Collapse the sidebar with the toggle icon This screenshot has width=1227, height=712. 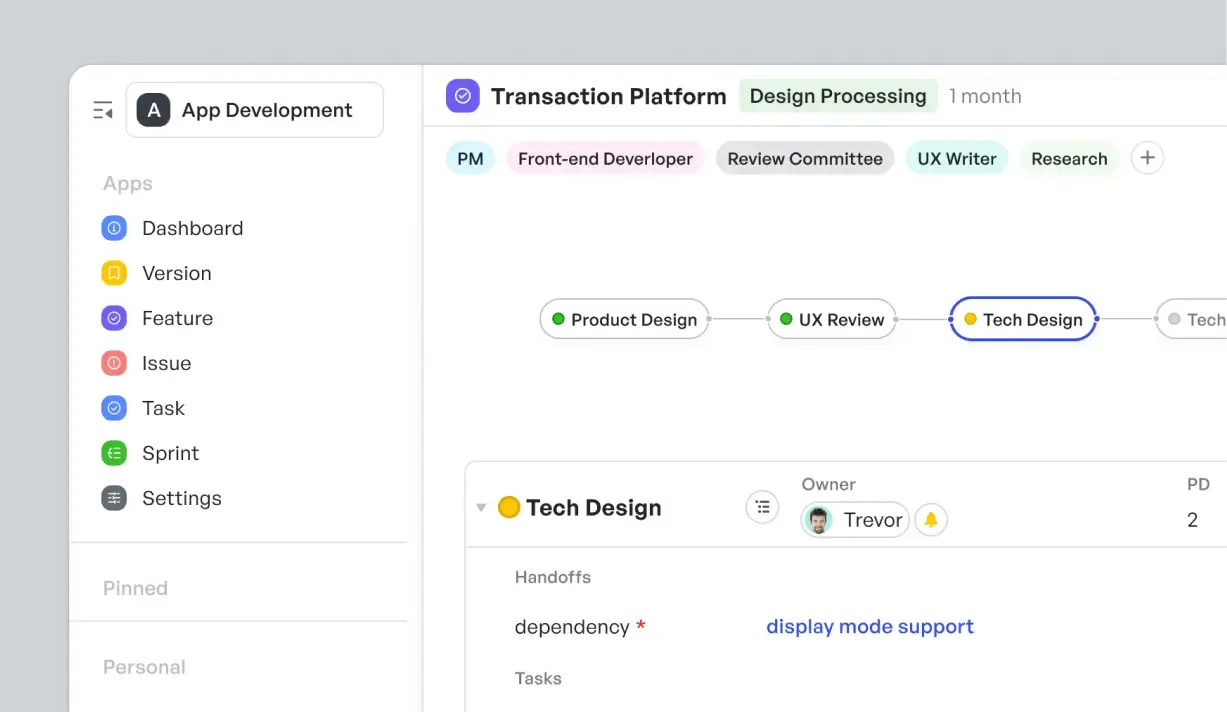coord(103,110)
